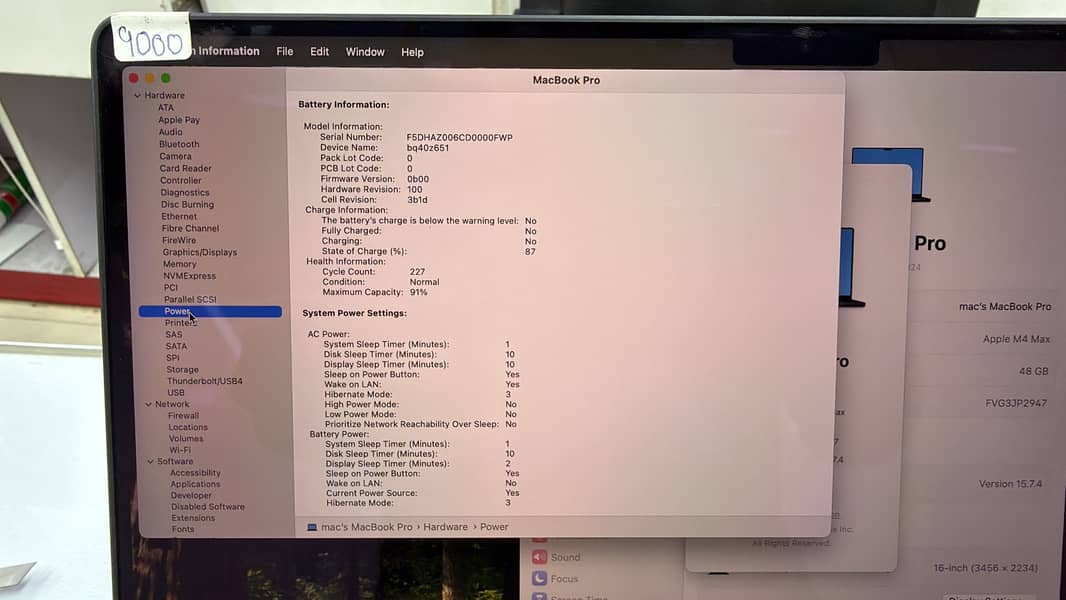
Task: Click Apple M4 Max chip text
Action: point(1016,339)
